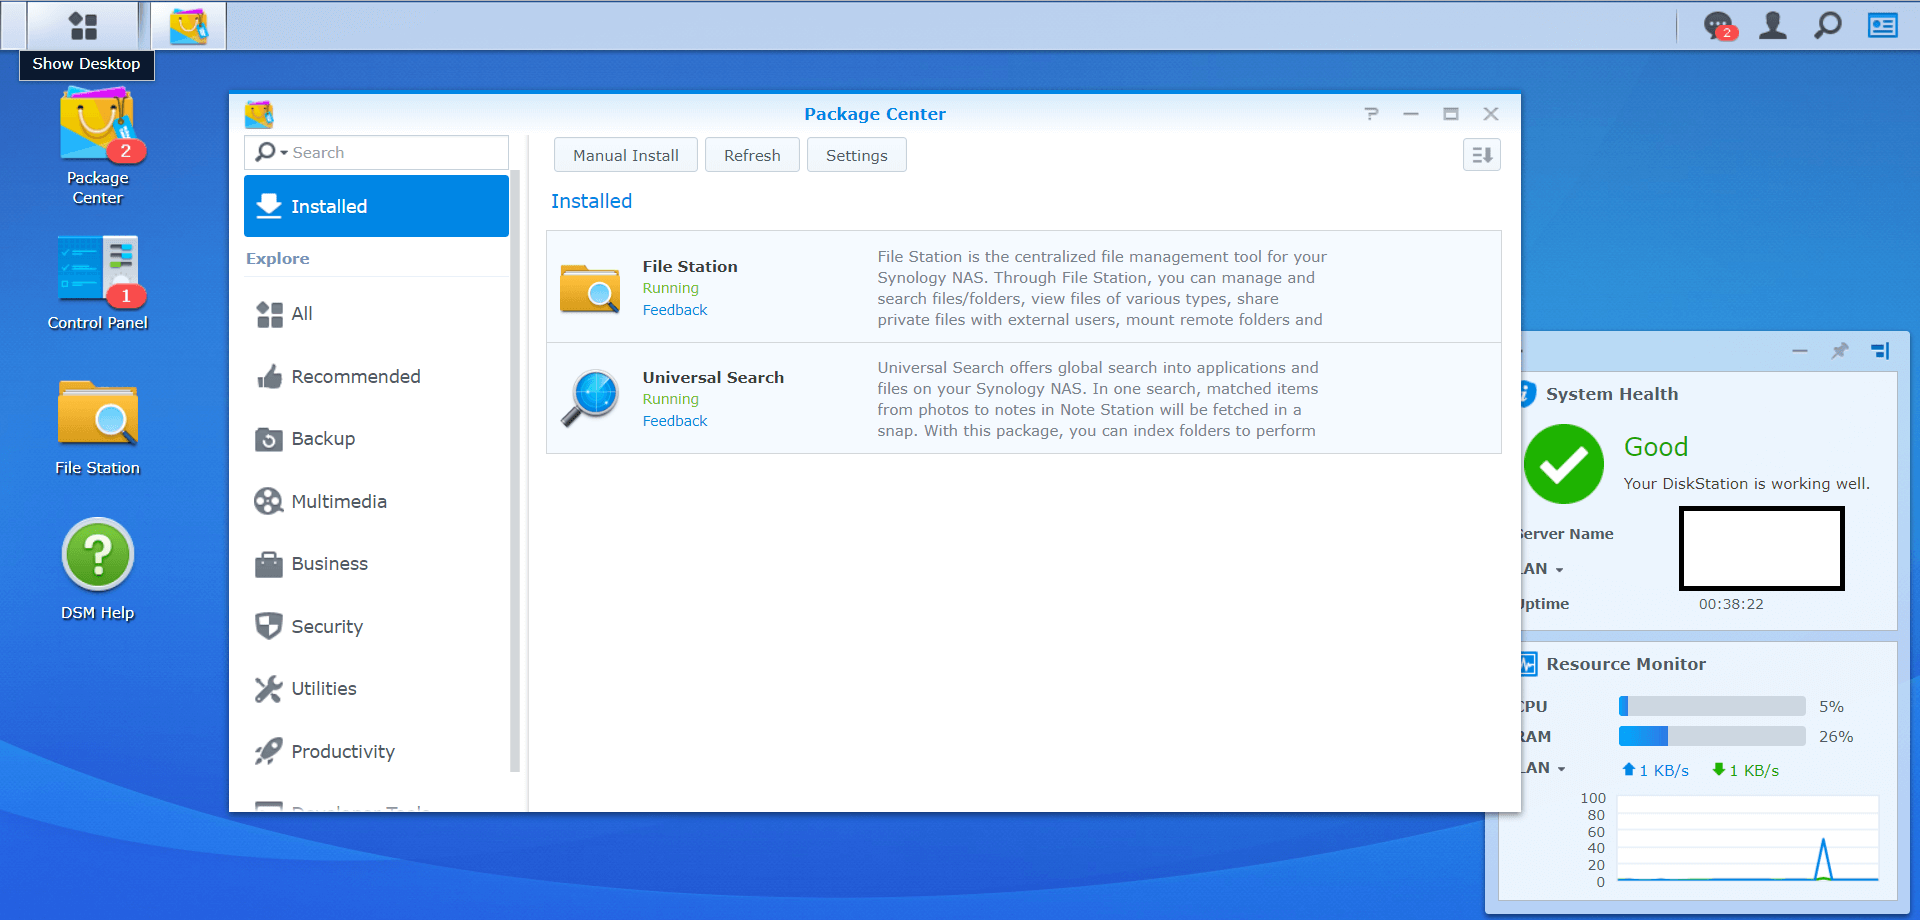1920x920 pixels.
Task: Open the Main Menu grid icon
Action: coord(83,25)
